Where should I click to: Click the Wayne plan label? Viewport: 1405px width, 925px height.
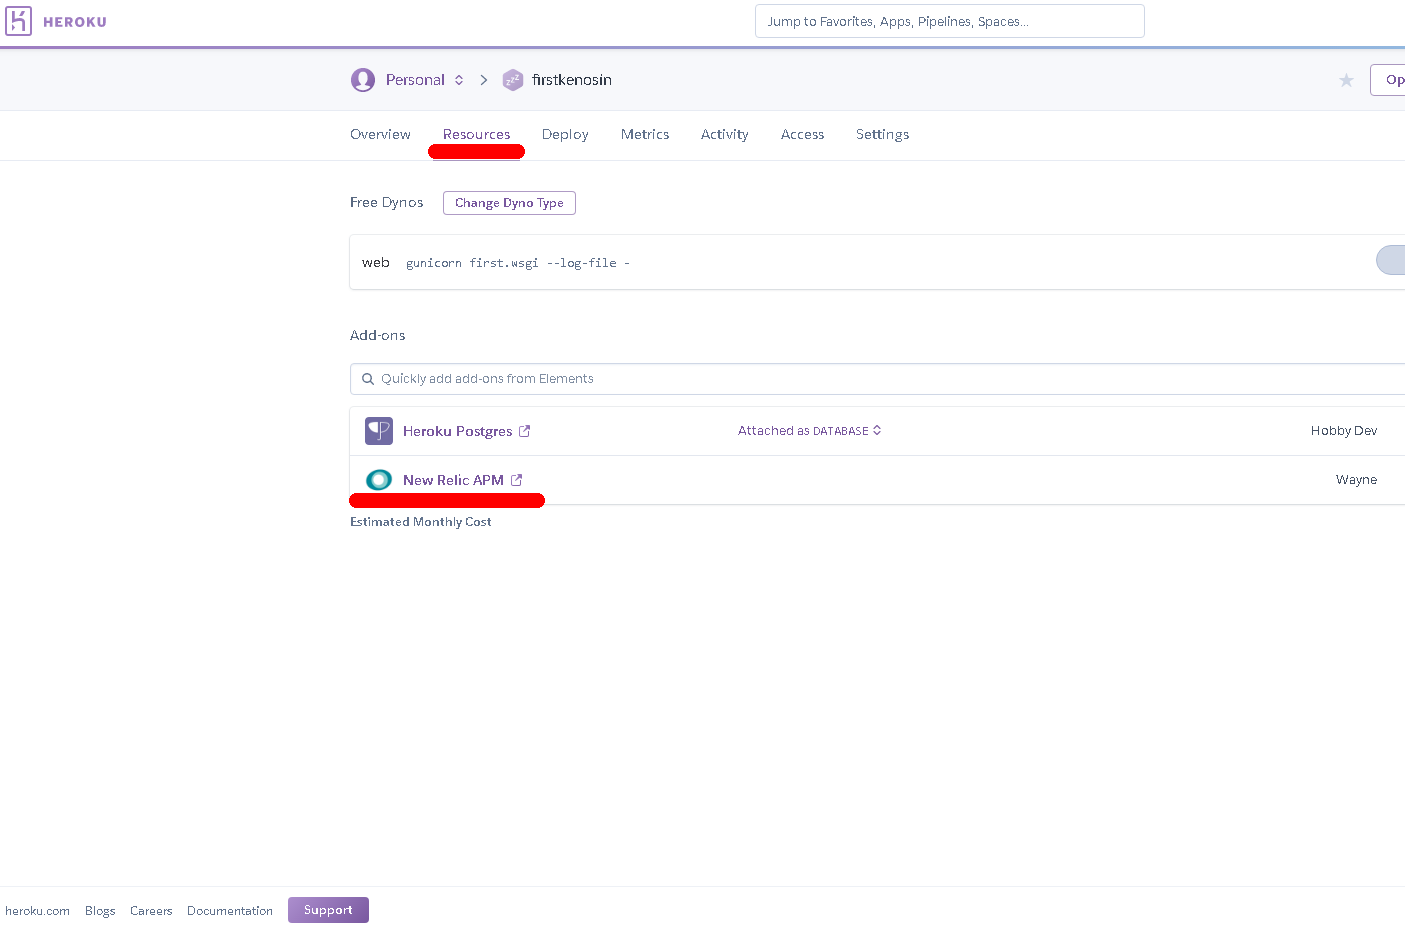[1356, 480]
